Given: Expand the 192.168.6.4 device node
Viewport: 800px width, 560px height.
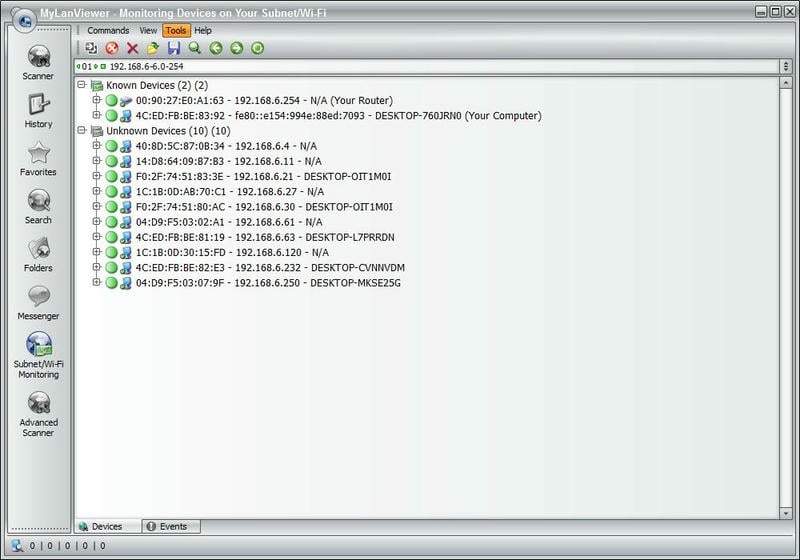Looking at the screenshot, I should pos(97,146).
